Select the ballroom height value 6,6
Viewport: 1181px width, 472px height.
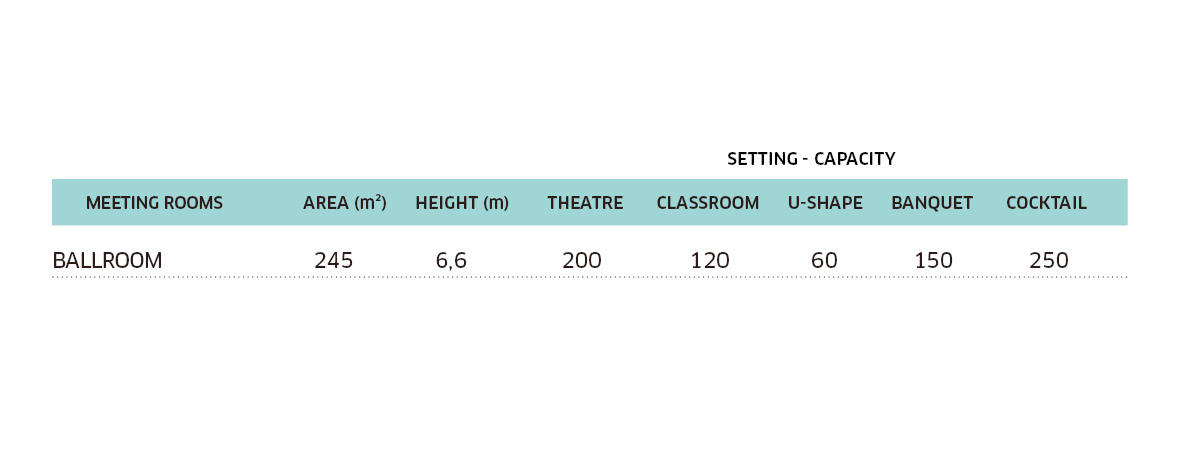pos(451,260)
